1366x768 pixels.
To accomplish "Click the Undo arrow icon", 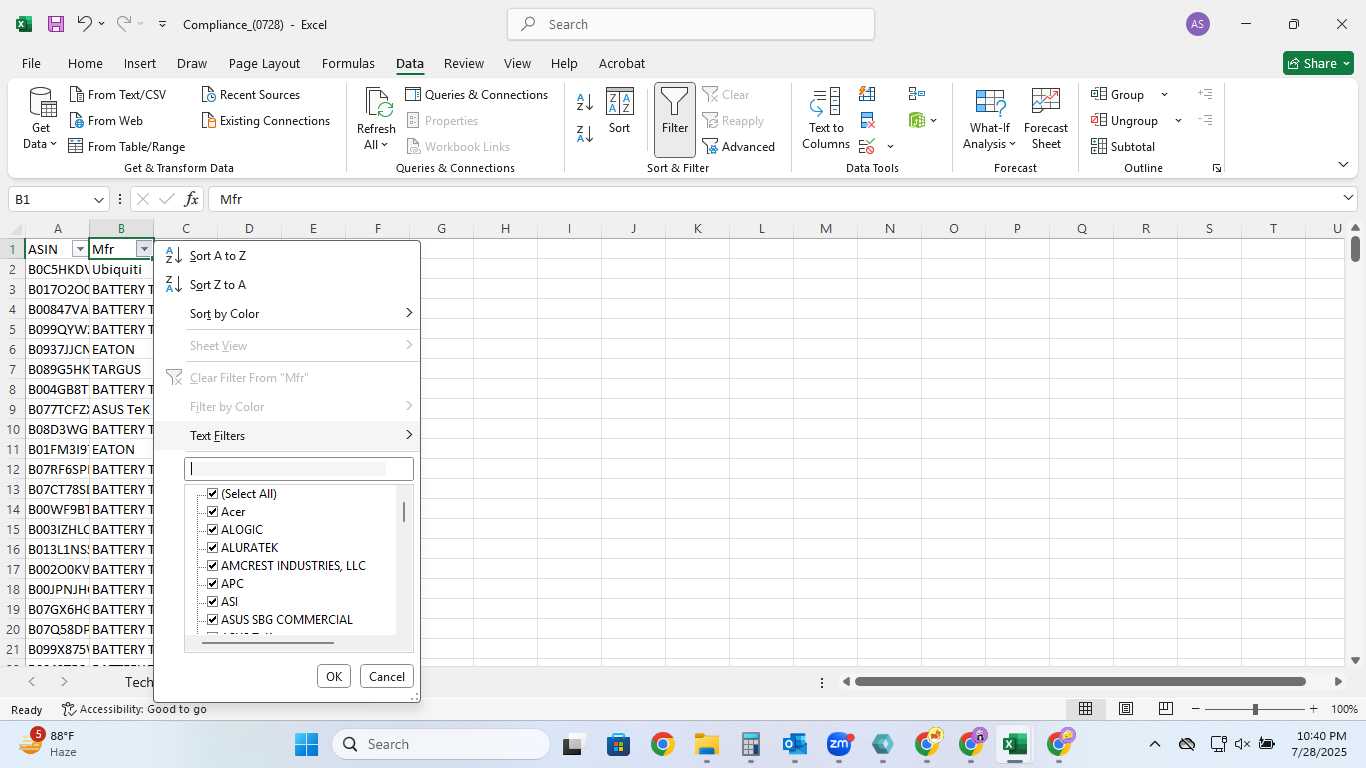I will click(x=85, y=24).
